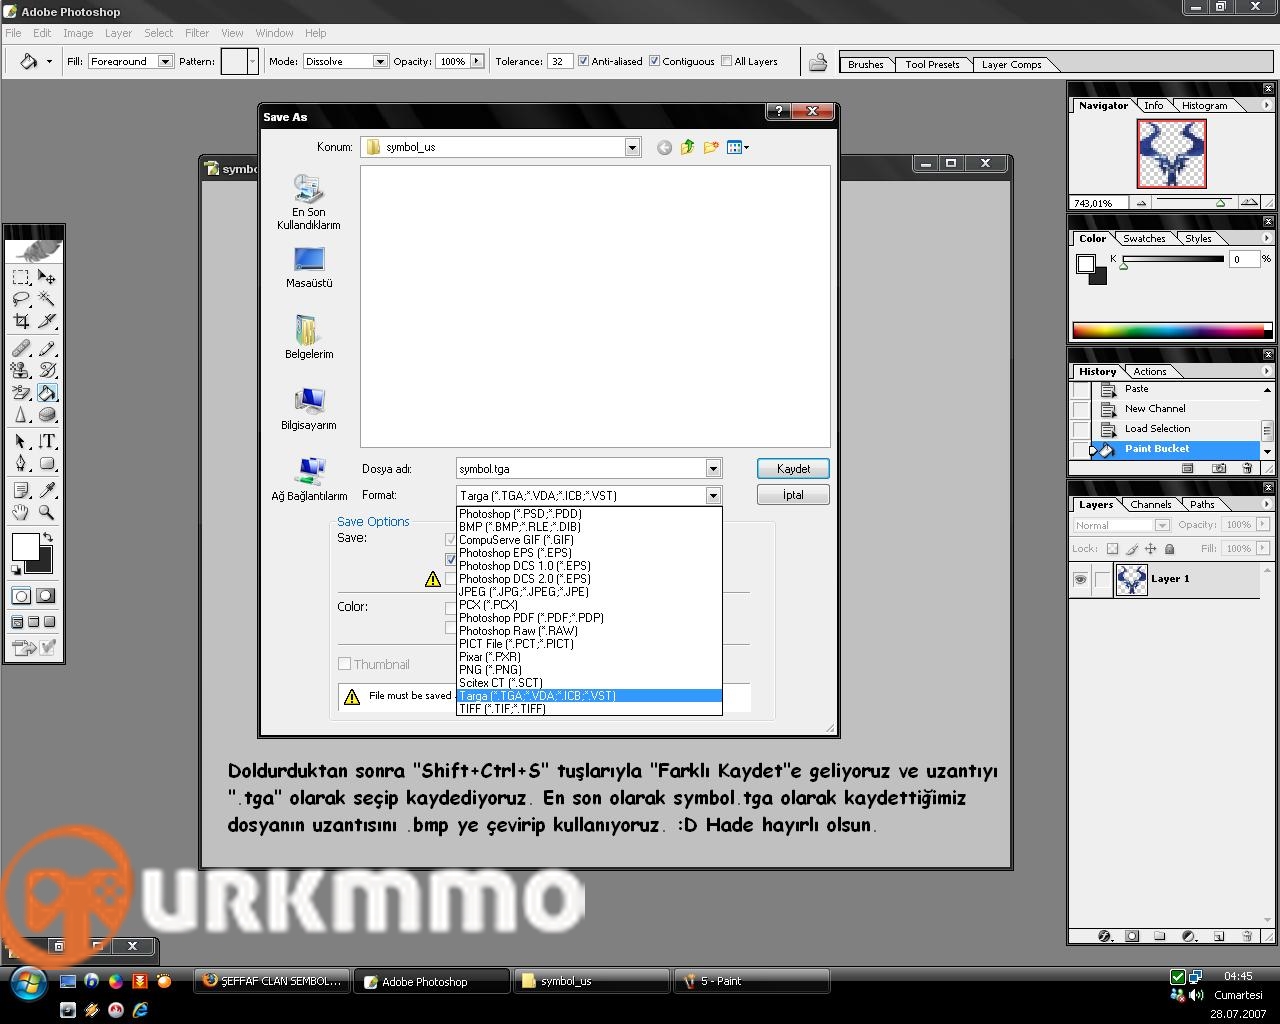This screenshot has width=1280, height=1024.
Task: Select the Healing Brush tool
Action: click(x=21, y=348)
